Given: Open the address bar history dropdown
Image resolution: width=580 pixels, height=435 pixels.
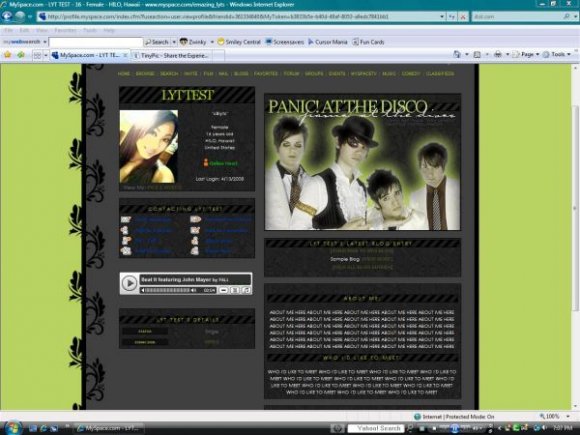Looking at the screenshot, I should pyautogui.click(x=442, y=17).
